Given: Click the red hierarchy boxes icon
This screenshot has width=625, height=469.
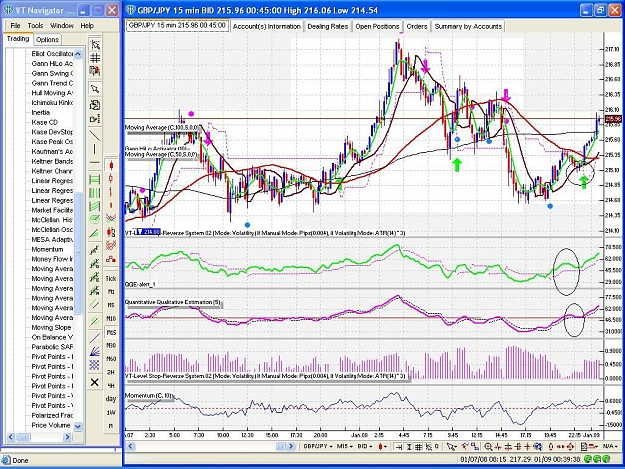Looking at the screenshot, I should (x=111, y=259).
